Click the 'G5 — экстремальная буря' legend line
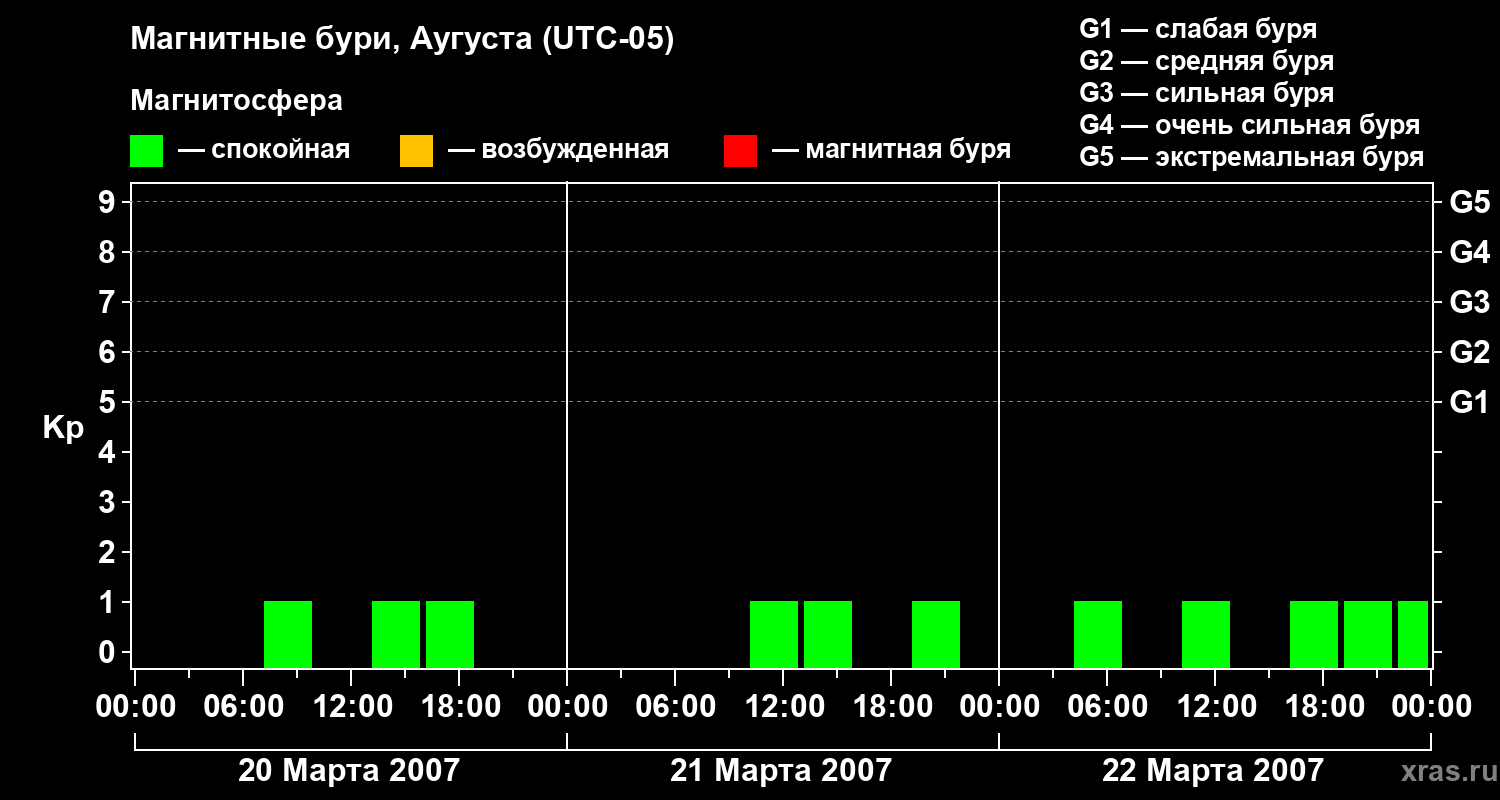The width and height of the screenshot is (1500, 800). tap(1252, 157)
